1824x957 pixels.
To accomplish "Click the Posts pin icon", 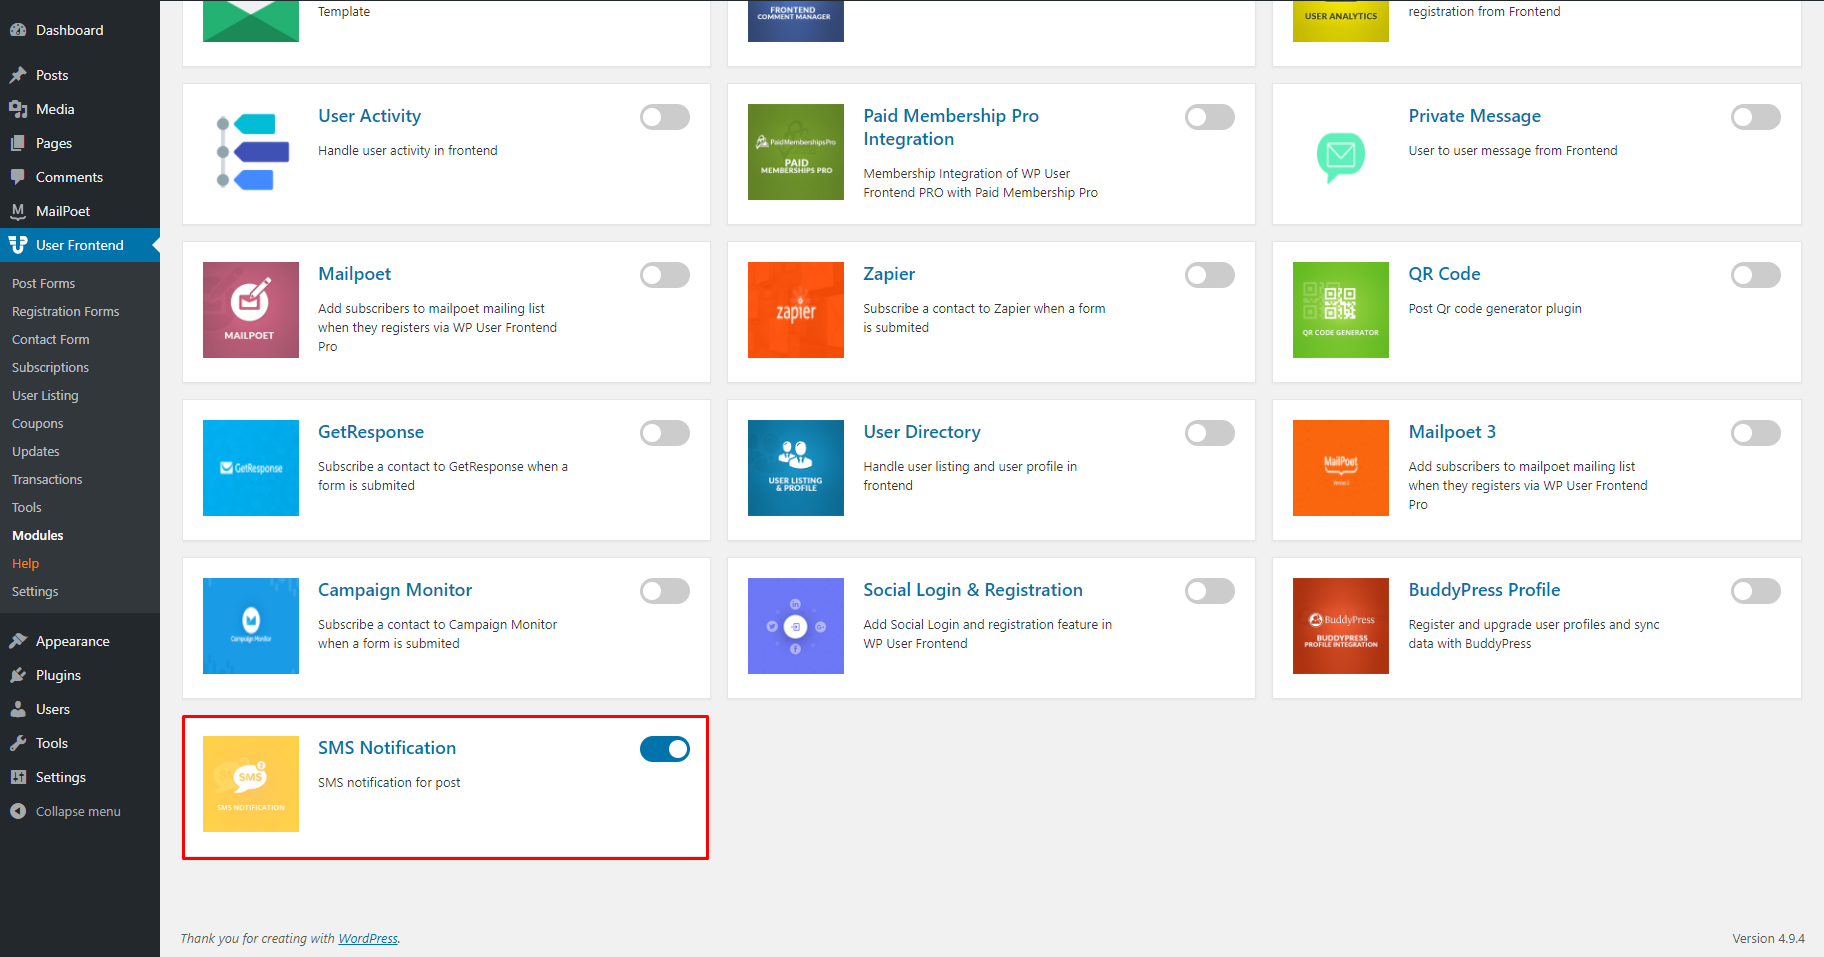I will click(18, 75).
